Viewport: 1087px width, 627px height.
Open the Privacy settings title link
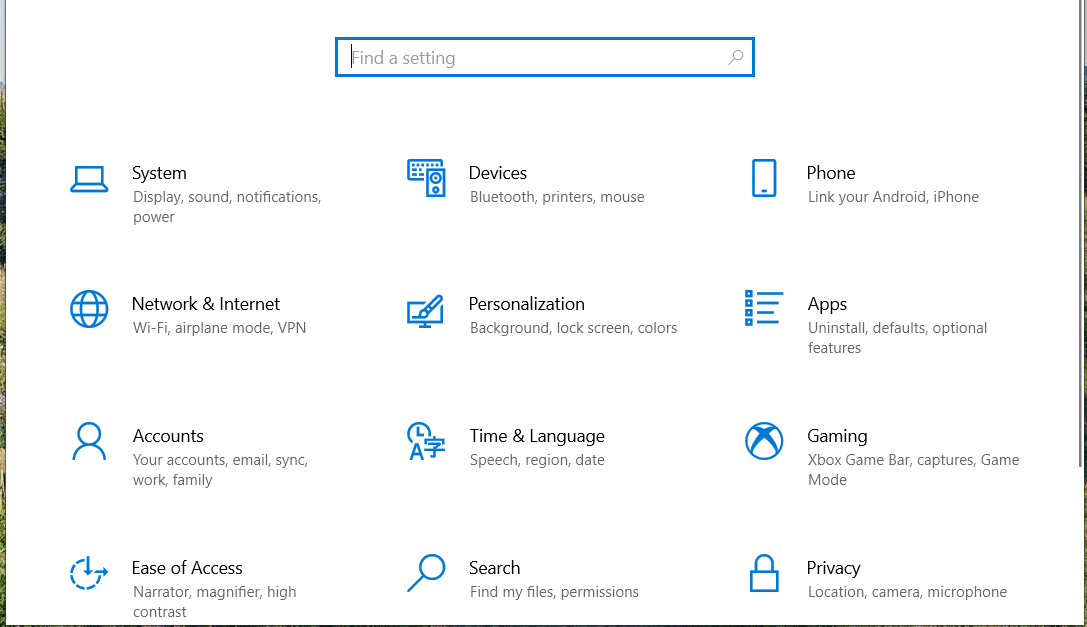(833, 568)
